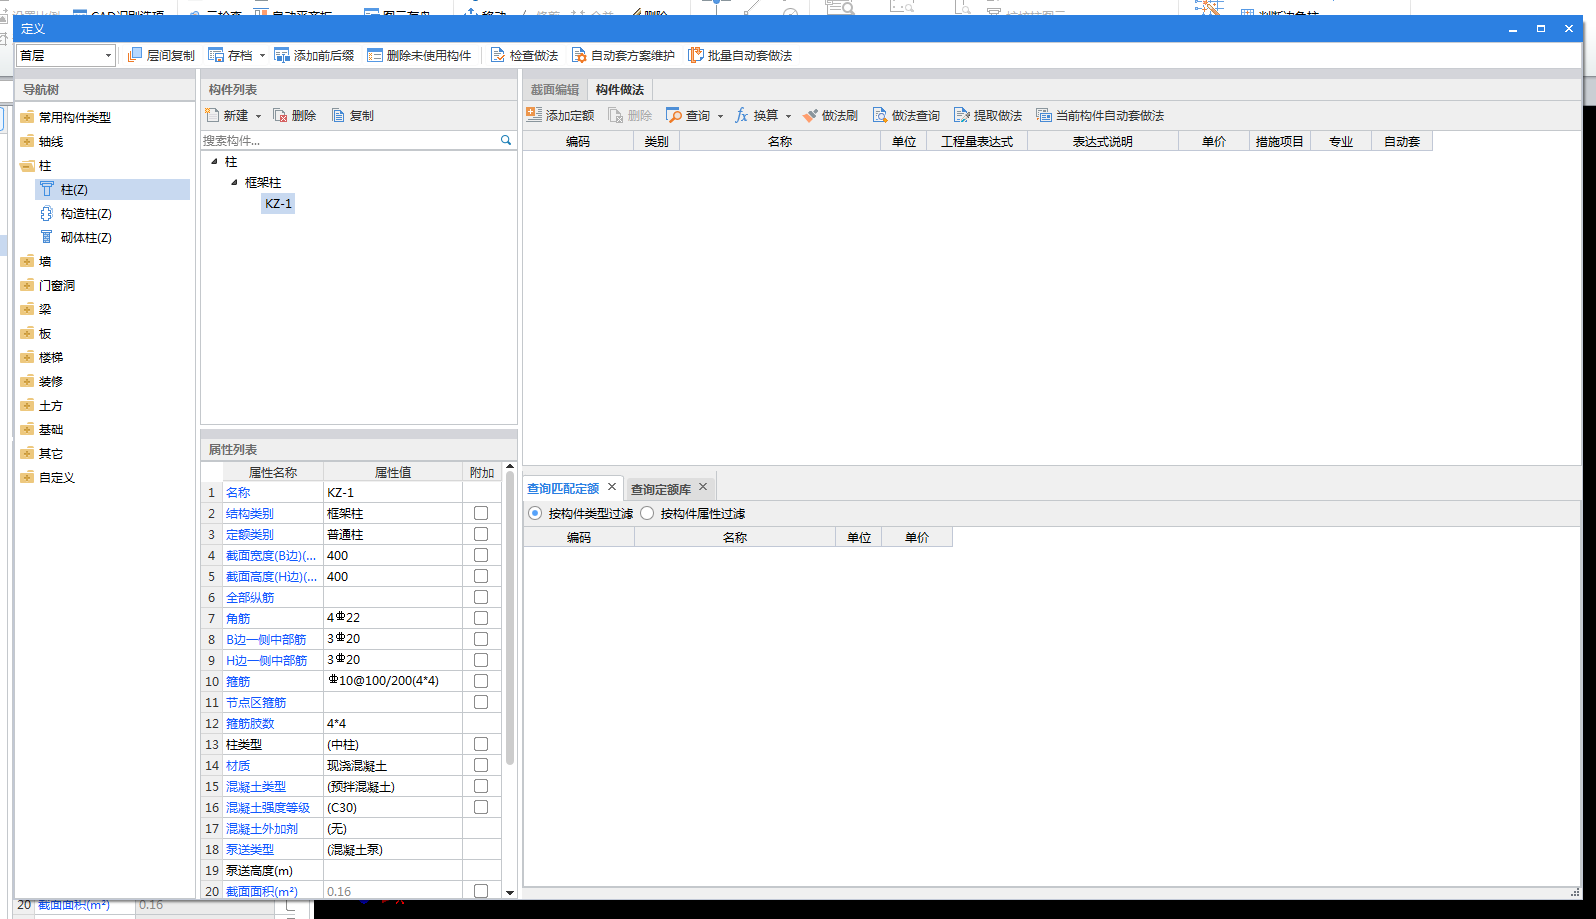Click the 做法刷 brush icon
Screen dimensions: 1596x919
(x=810, y=115)
